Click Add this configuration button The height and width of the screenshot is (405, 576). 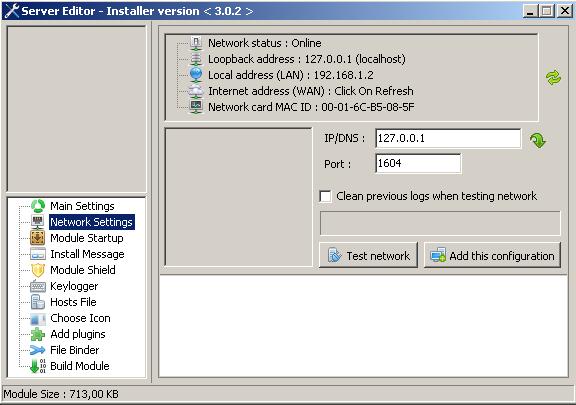pyautogui.click(x=493, y=255)
